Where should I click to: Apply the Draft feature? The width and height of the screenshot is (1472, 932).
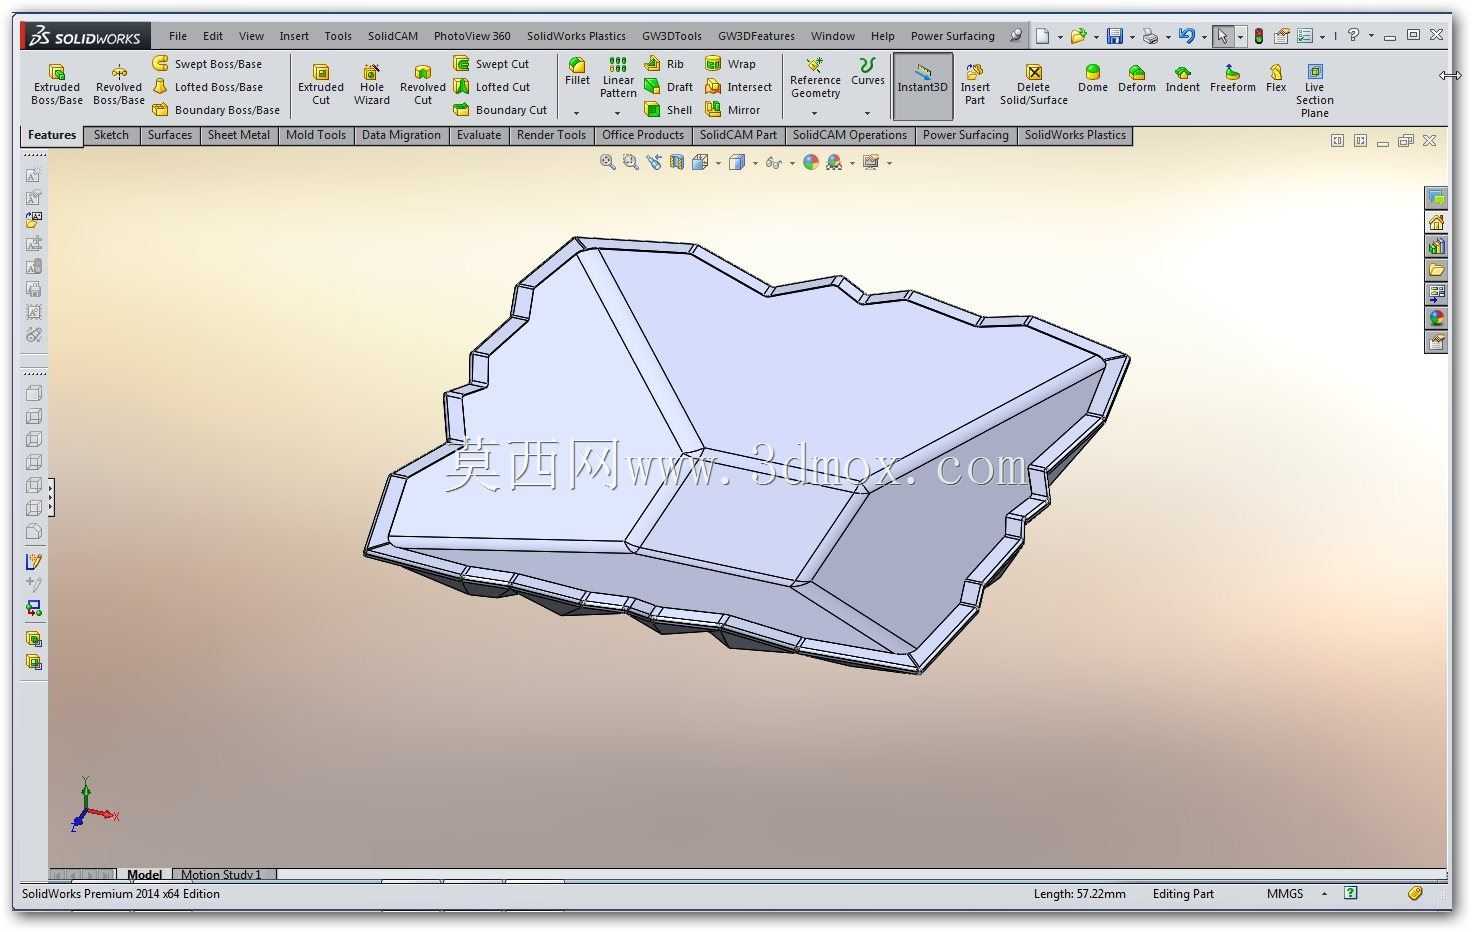(x=668, y=87)
